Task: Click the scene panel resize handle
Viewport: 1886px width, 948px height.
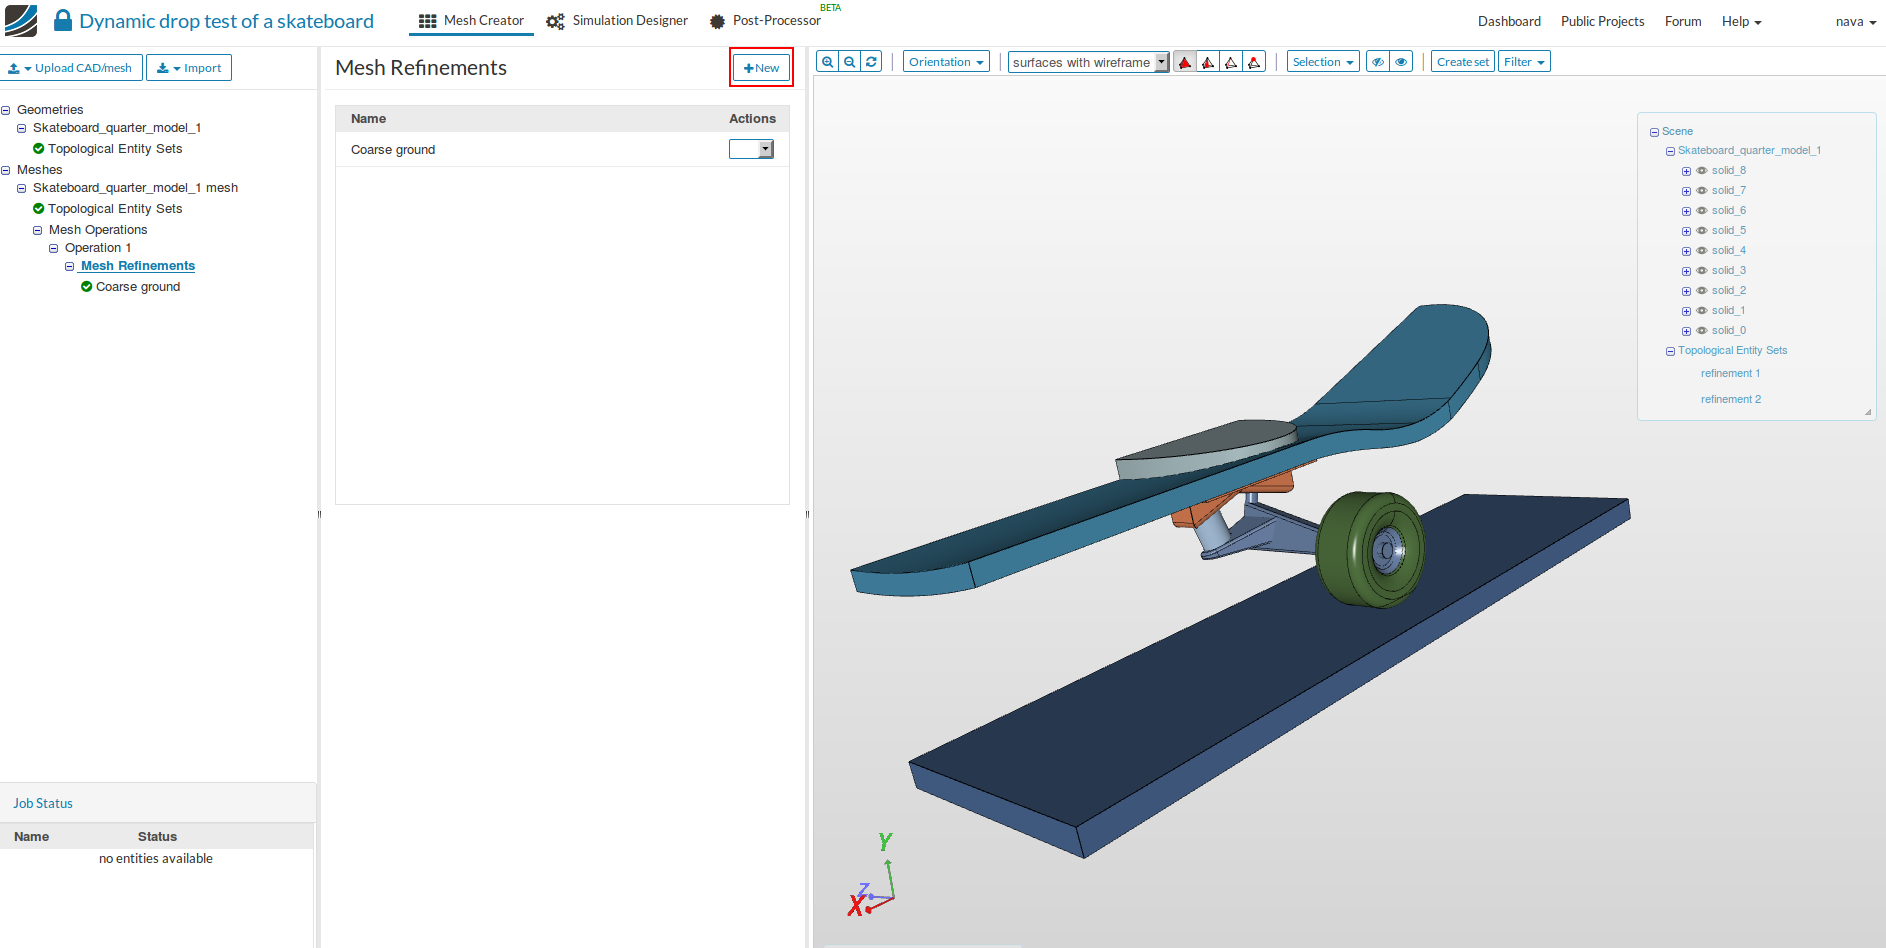Action: [x=1868, y=412]
